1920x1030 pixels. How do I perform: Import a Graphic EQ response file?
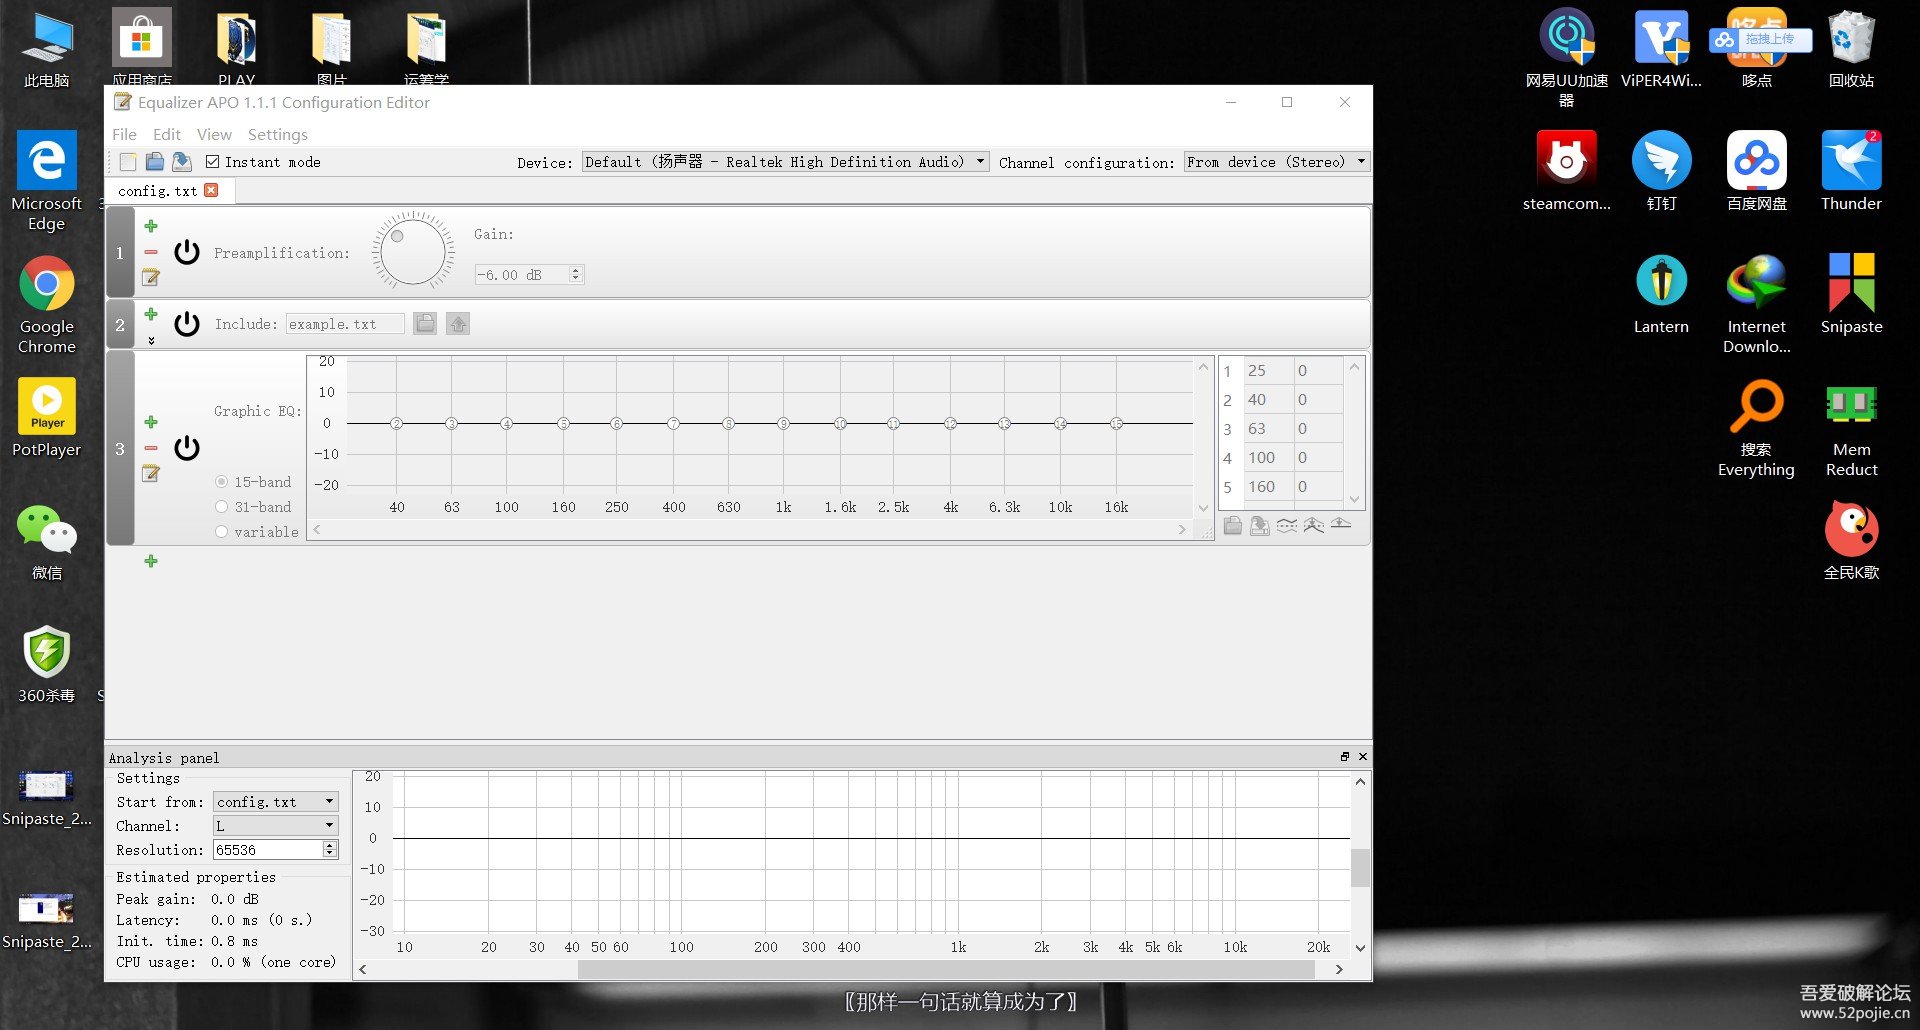click(x=1233, y=526)
